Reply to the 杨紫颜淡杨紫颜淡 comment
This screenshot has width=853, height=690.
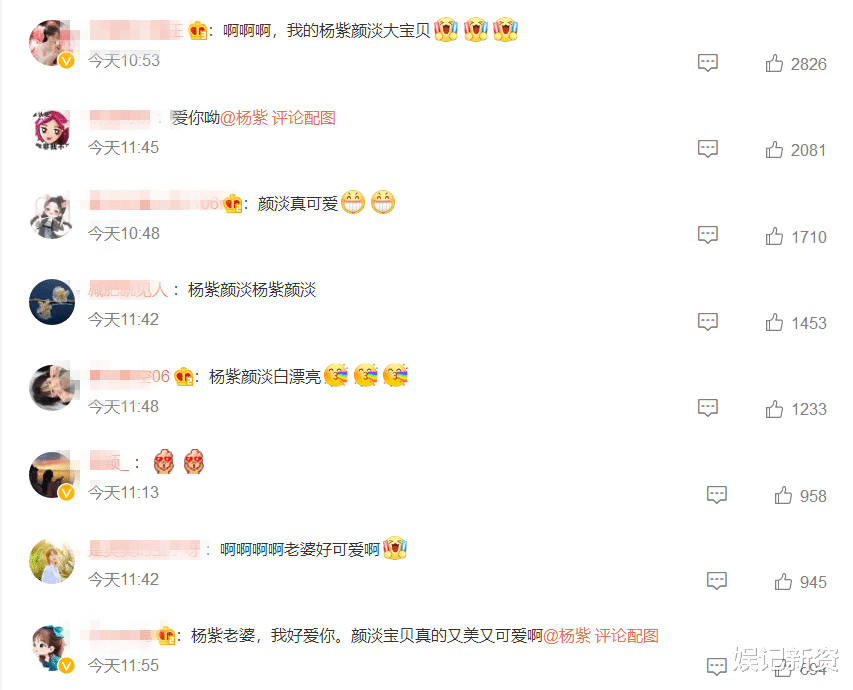pyautogui.click(x=708, y=322)
